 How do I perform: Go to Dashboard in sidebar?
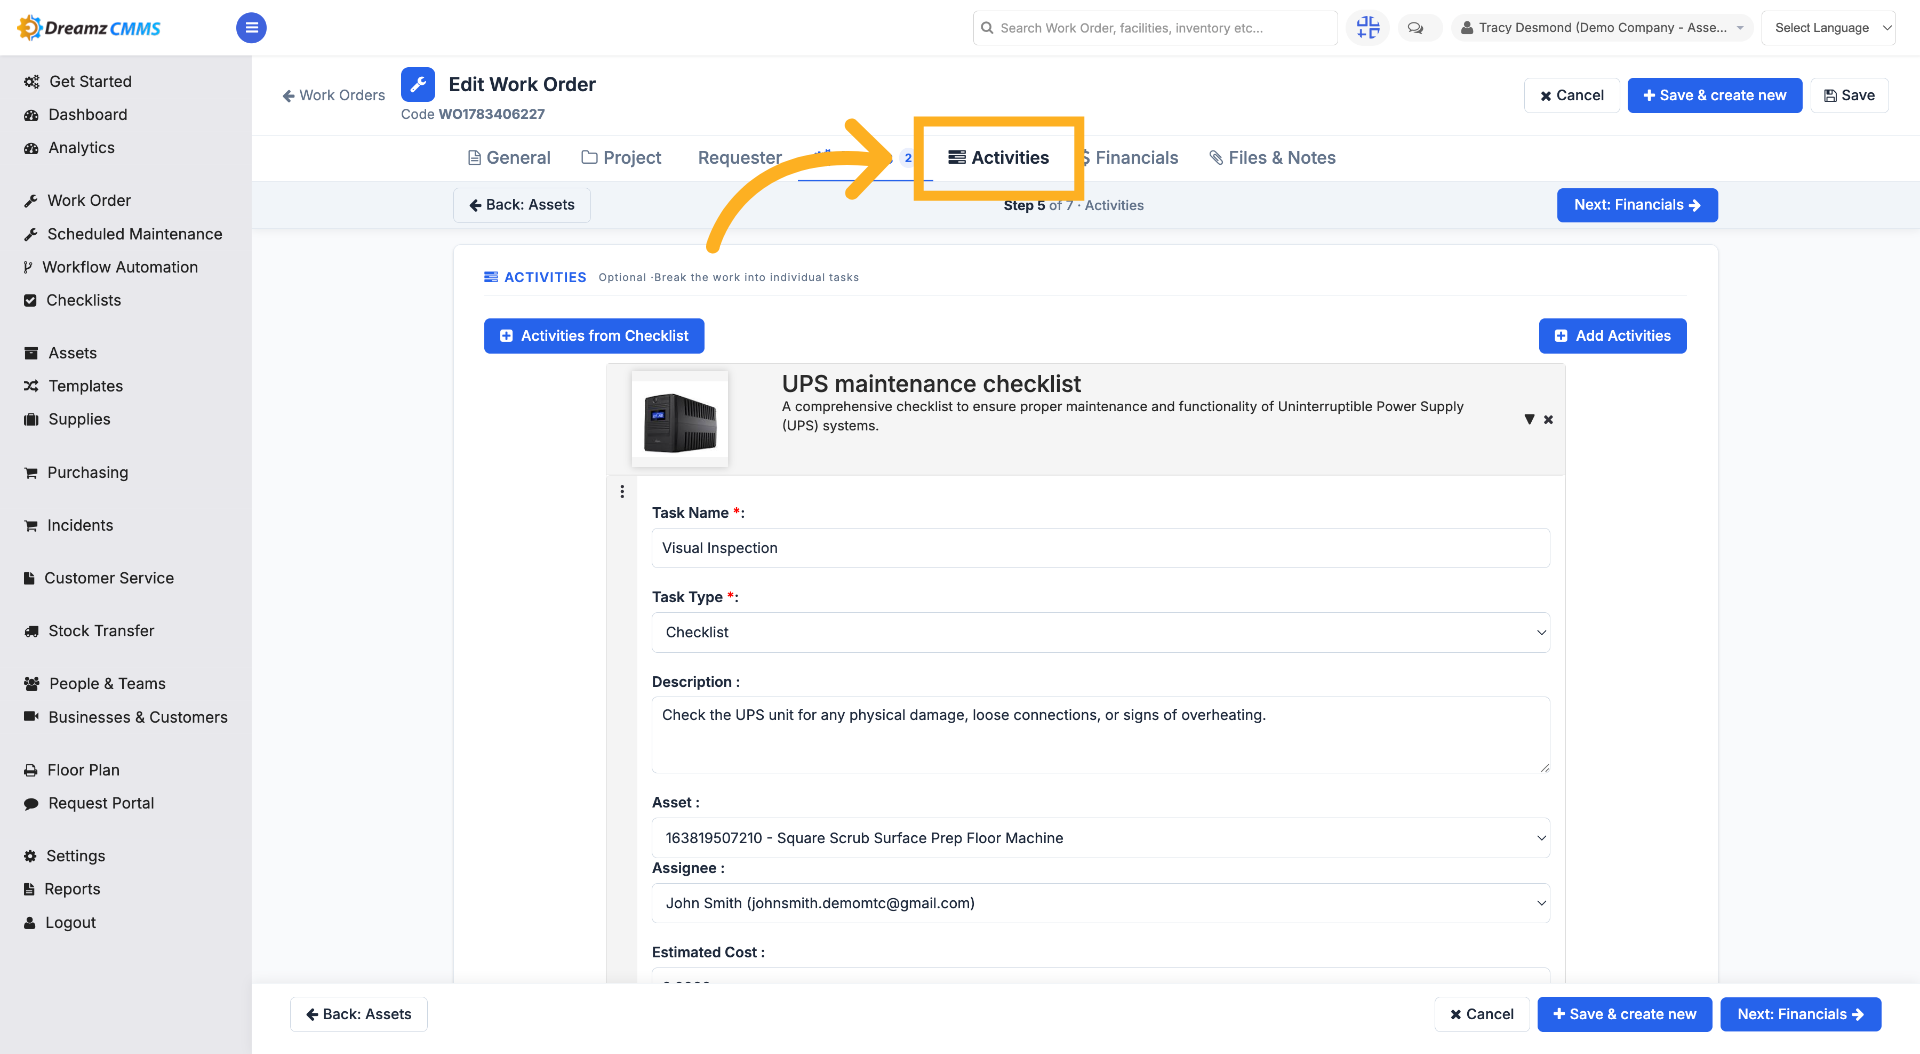76,115
